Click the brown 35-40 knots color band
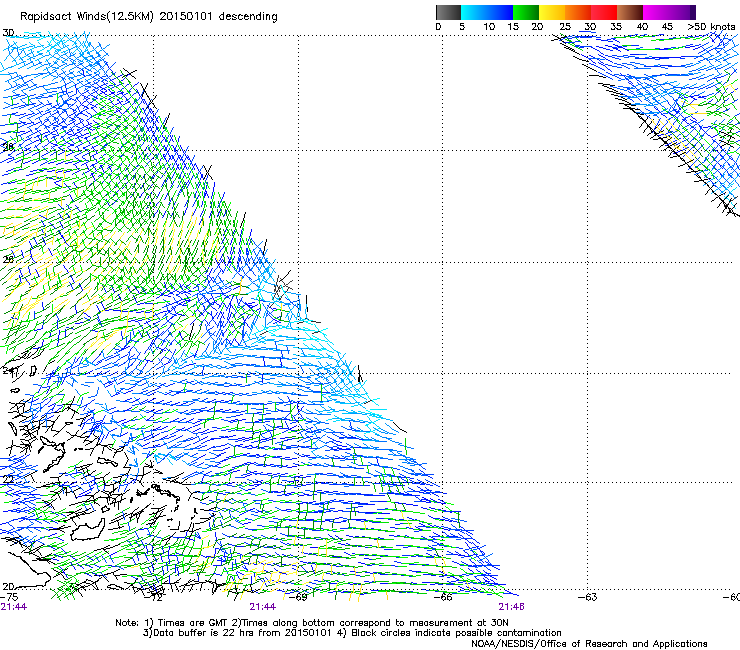740x650 pixels. pyautogui.click(x=630, y=12)
